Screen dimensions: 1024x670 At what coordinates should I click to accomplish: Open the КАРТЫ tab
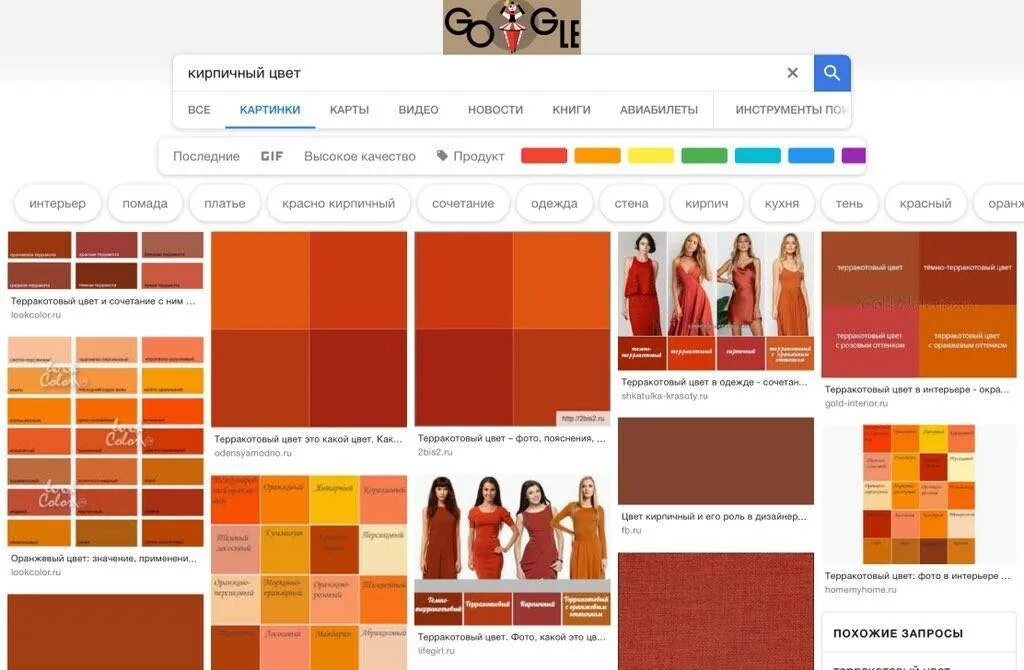pyautogui.click(x=349, y=110)
